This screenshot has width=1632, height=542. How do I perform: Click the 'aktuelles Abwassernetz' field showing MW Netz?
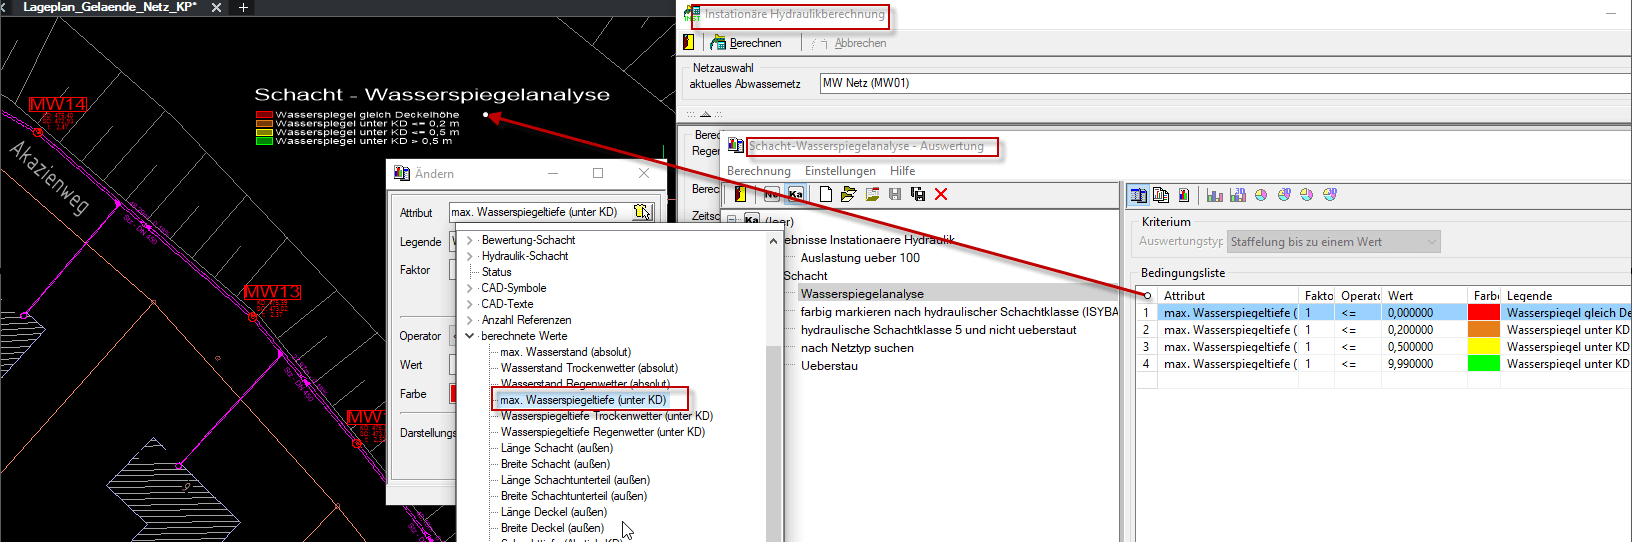(x=1220, y=83)
